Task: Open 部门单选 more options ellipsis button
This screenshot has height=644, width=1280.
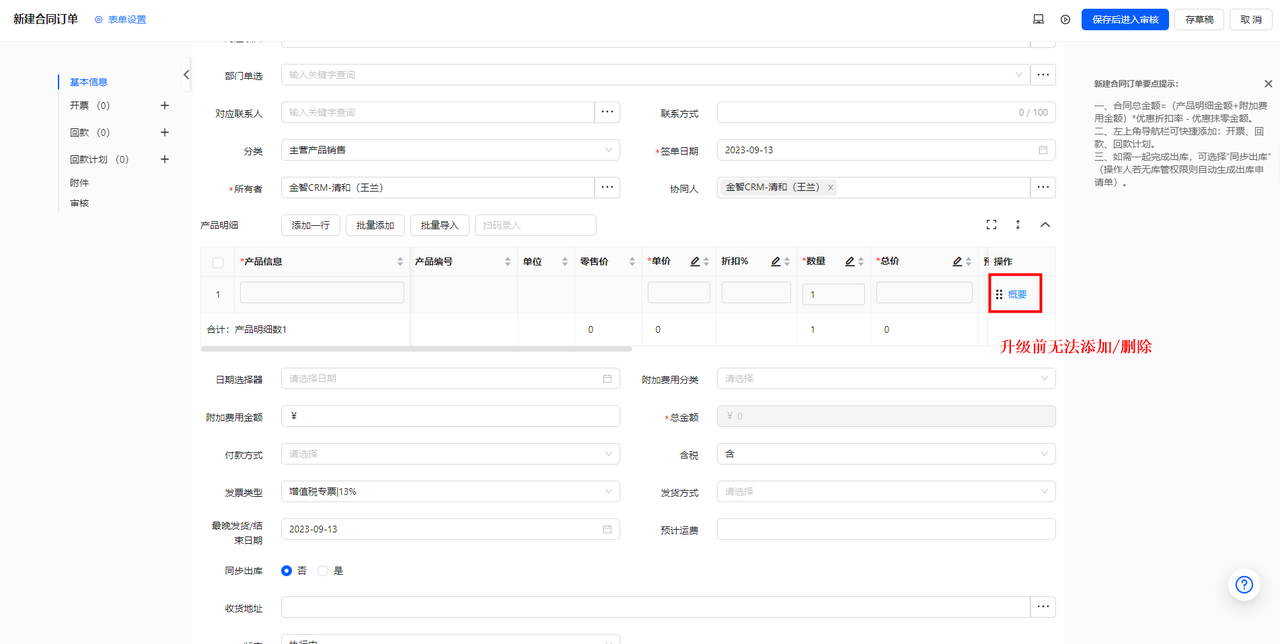Action: tap(1043, 75)
